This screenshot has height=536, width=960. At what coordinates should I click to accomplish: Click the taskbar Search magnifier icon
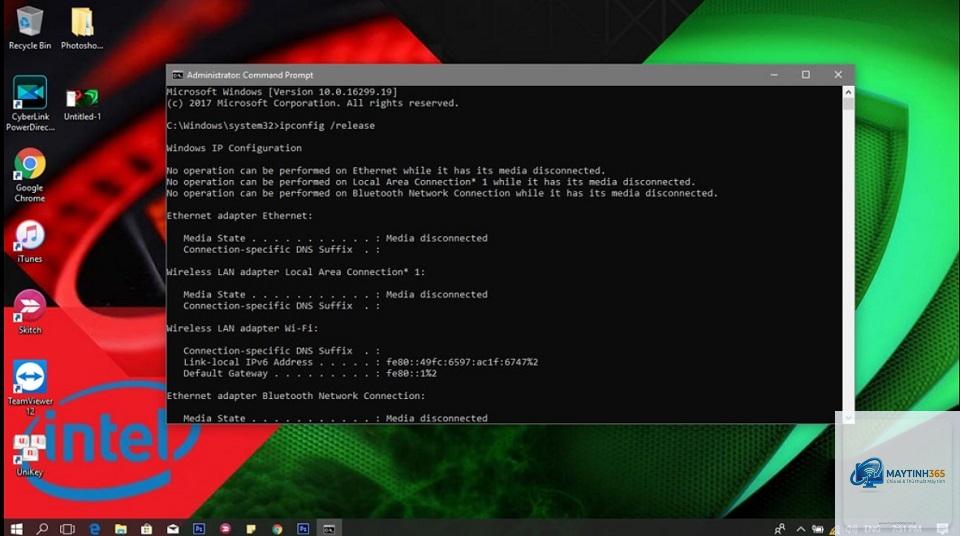coord(42,529)
